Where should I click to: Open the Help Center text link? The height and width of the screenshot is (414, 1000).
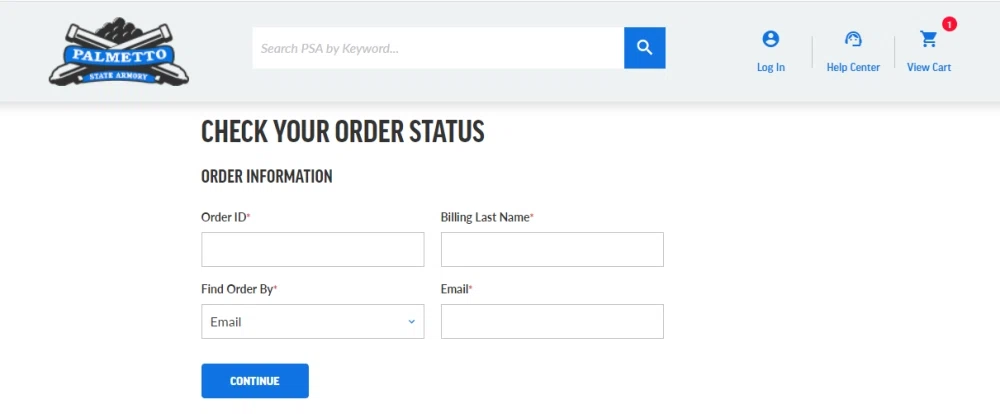853,67
